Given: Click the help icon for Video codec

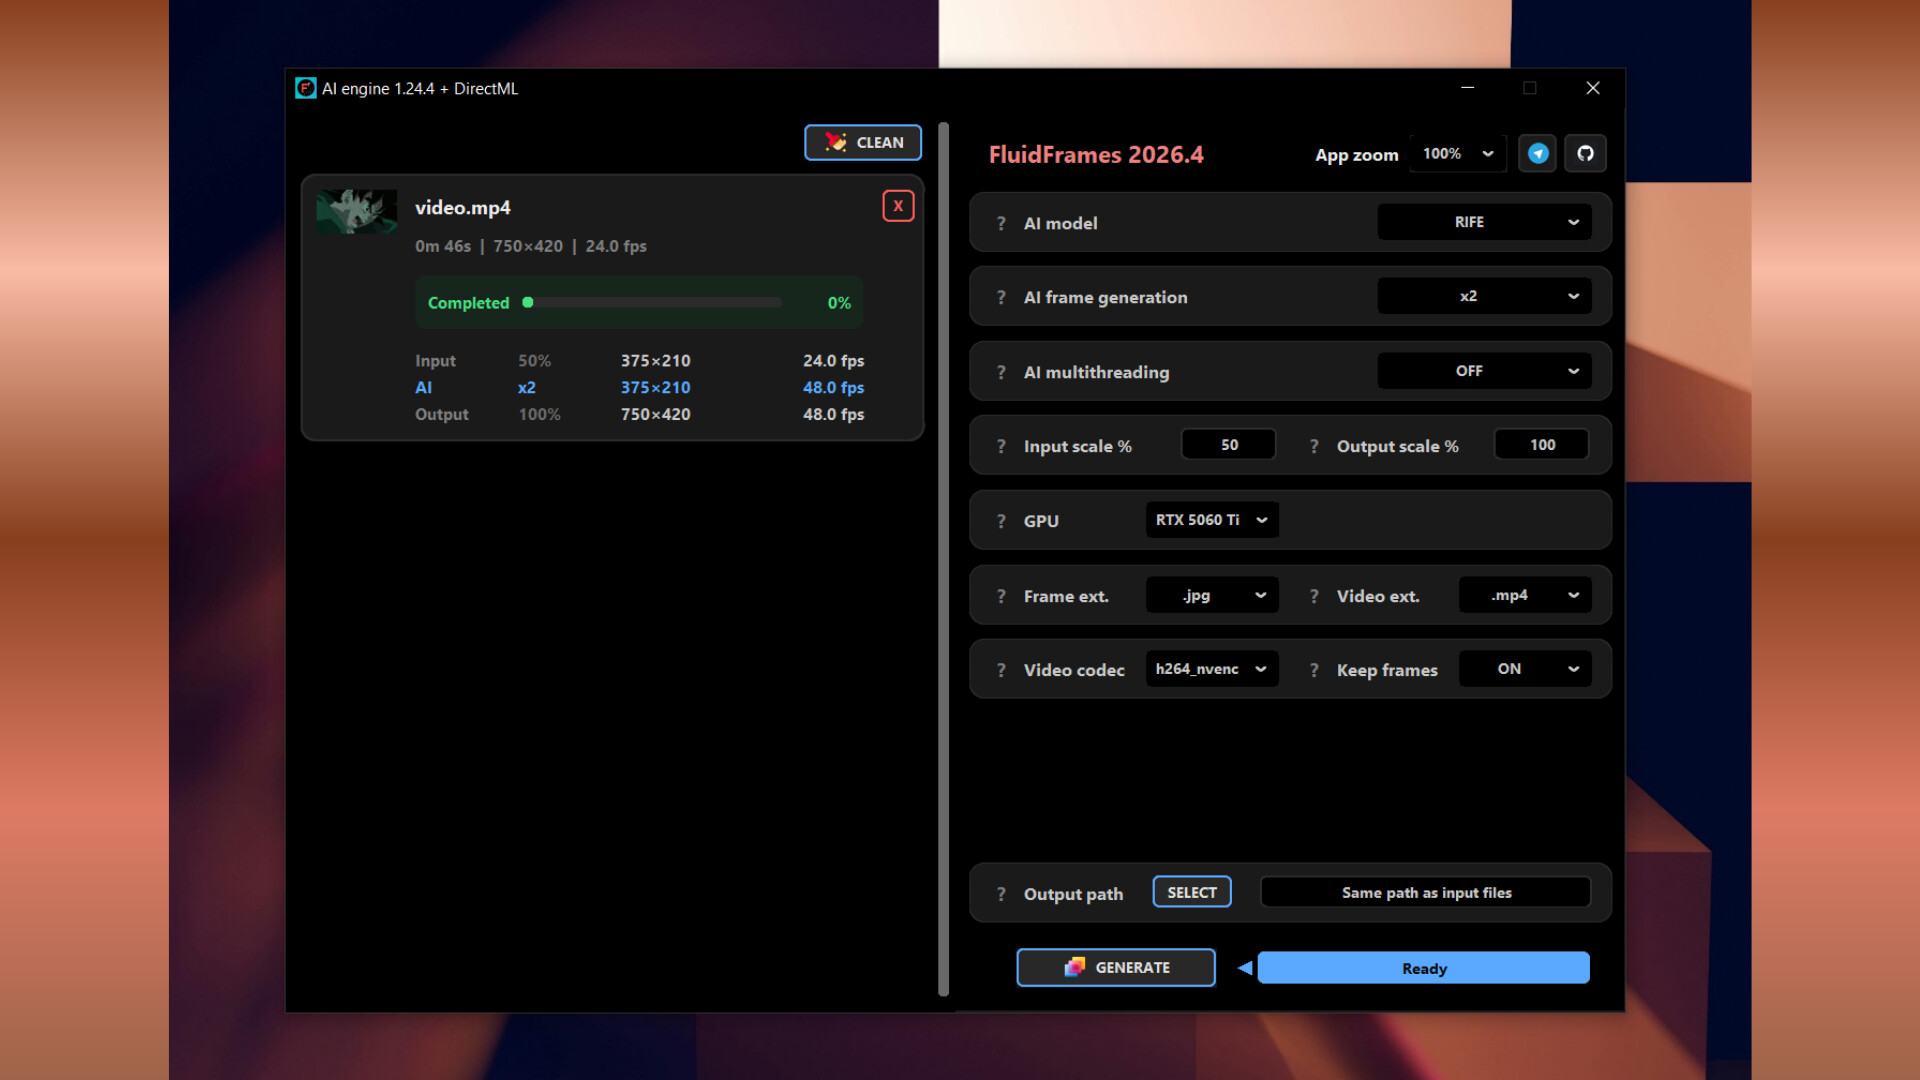Looking at the screenshot, I should [x=1001, y=670].
